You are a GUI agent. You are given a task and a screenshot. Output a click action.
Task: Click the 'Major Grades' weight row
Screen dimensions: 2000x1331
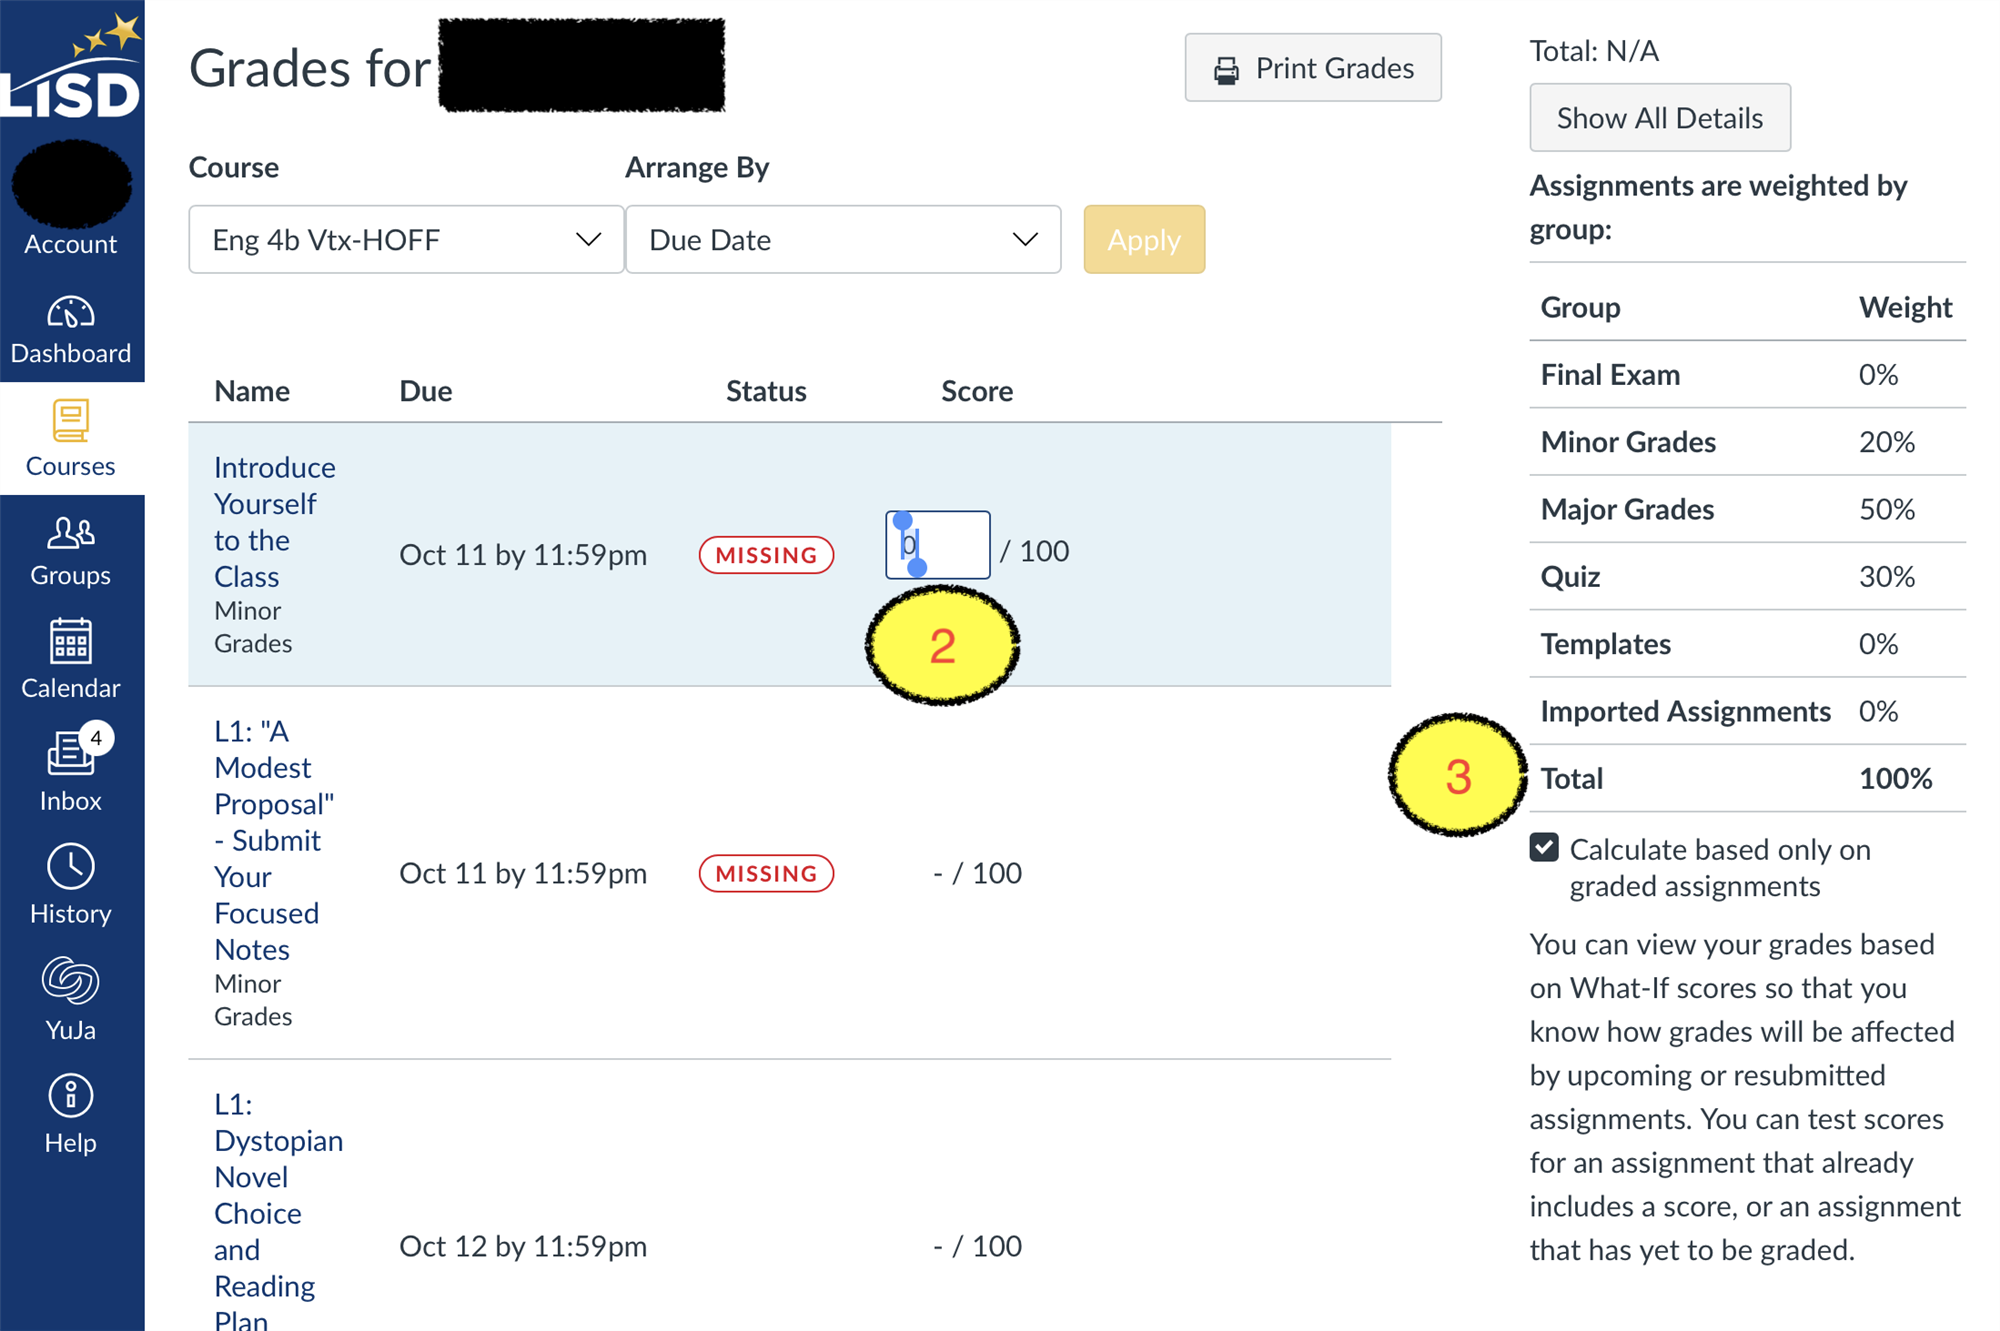(1748, 509)
